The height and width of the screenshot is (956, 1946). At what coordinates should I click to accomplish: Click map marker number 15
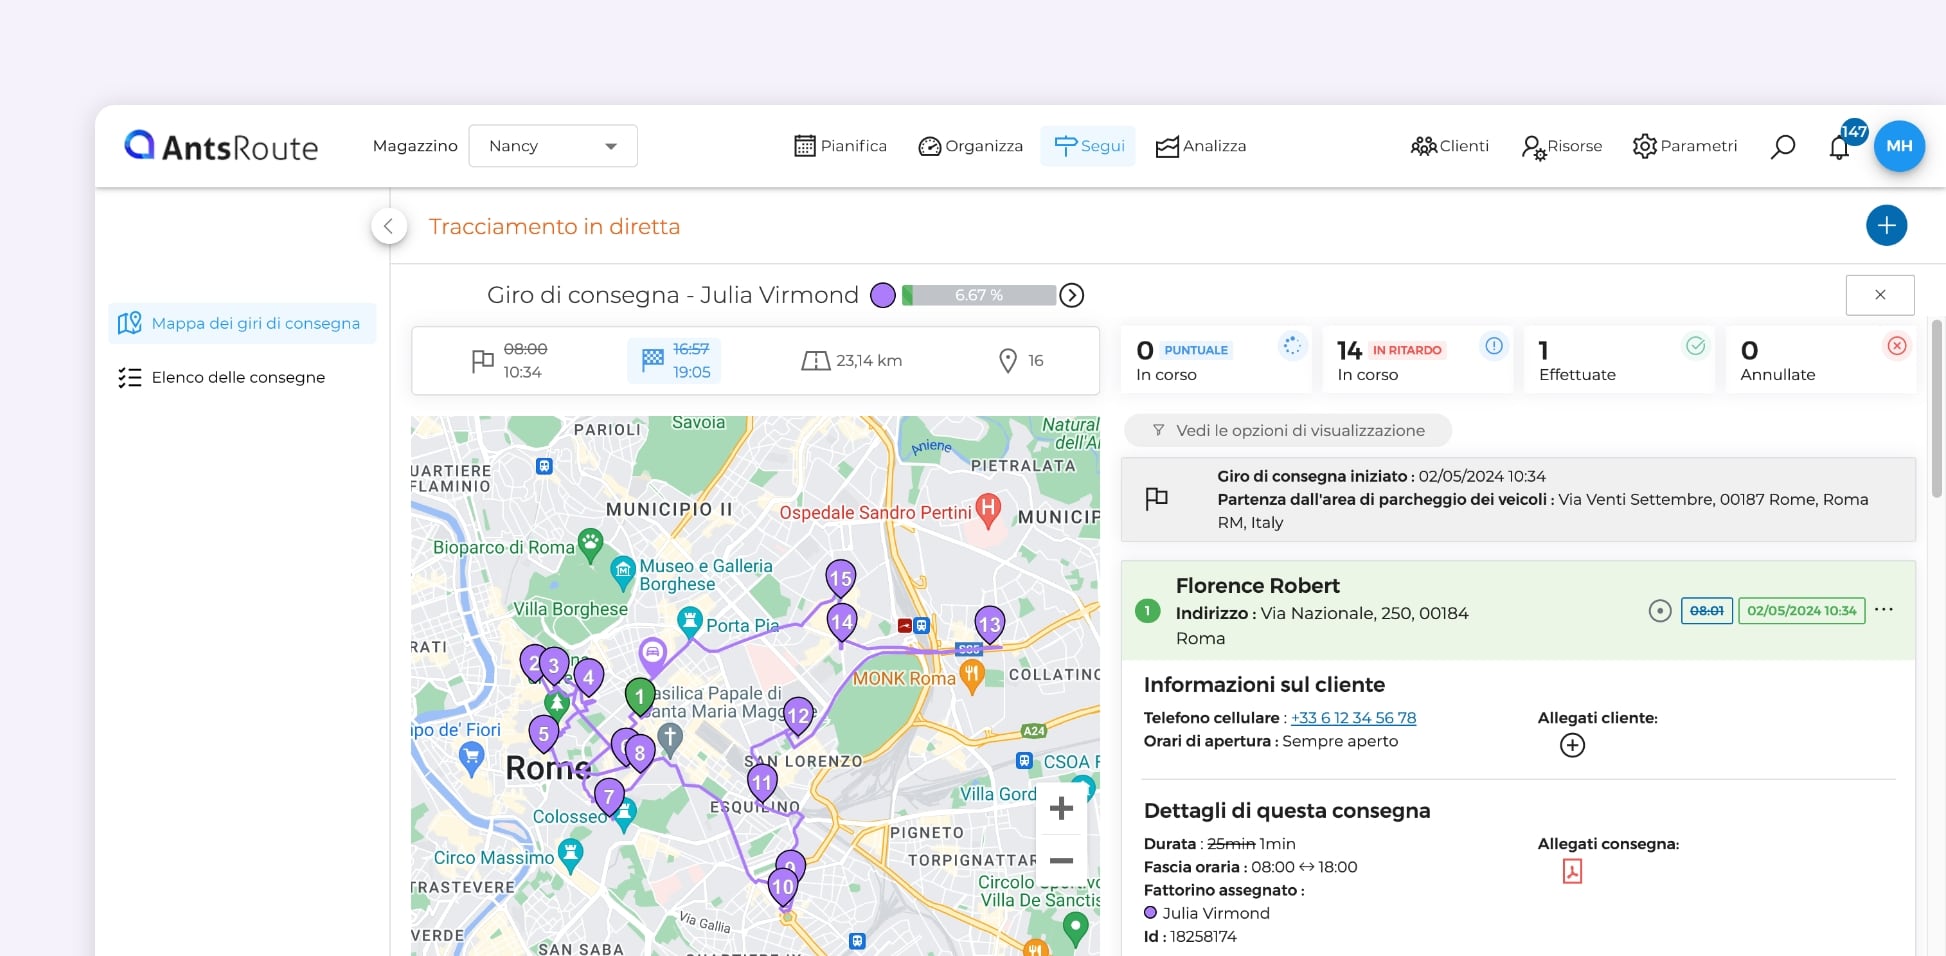coord(840,578)
